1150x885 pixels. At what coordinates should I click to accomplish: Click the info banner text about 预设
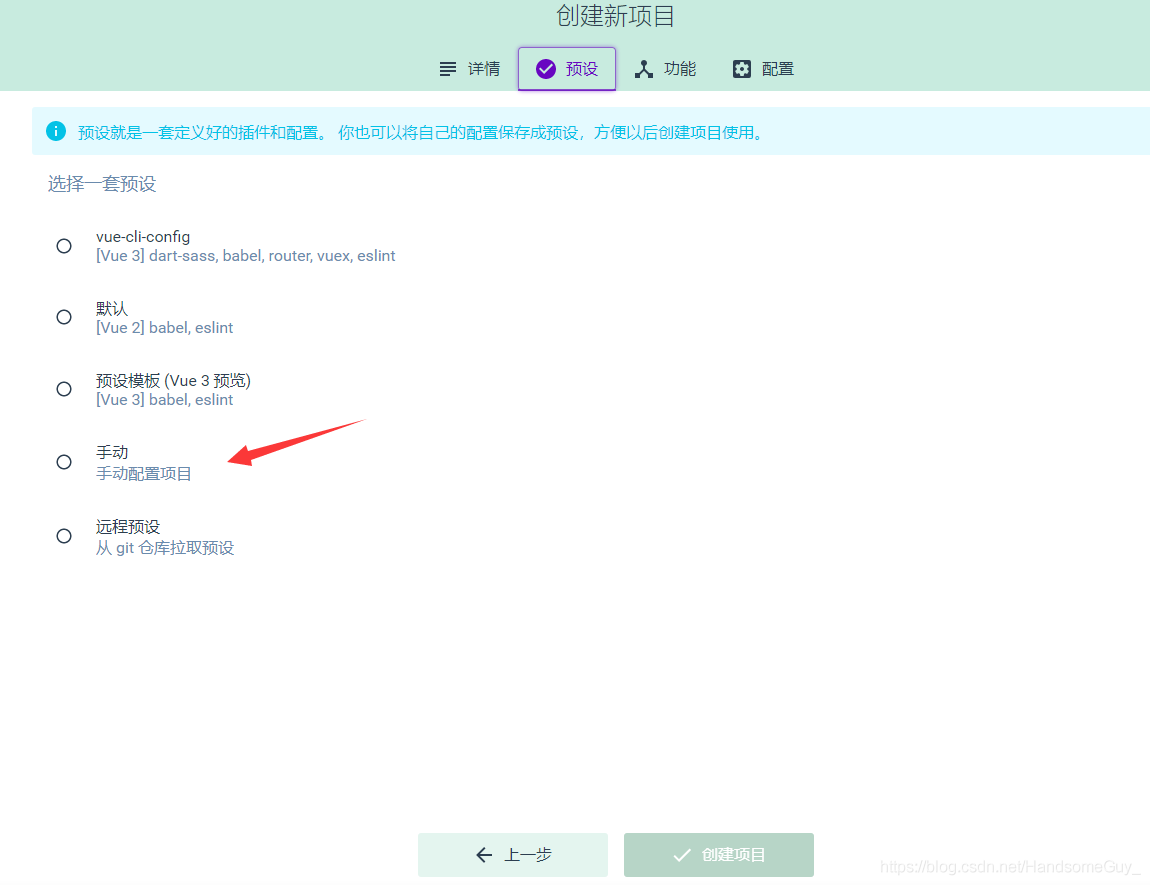tap(421, 133)
